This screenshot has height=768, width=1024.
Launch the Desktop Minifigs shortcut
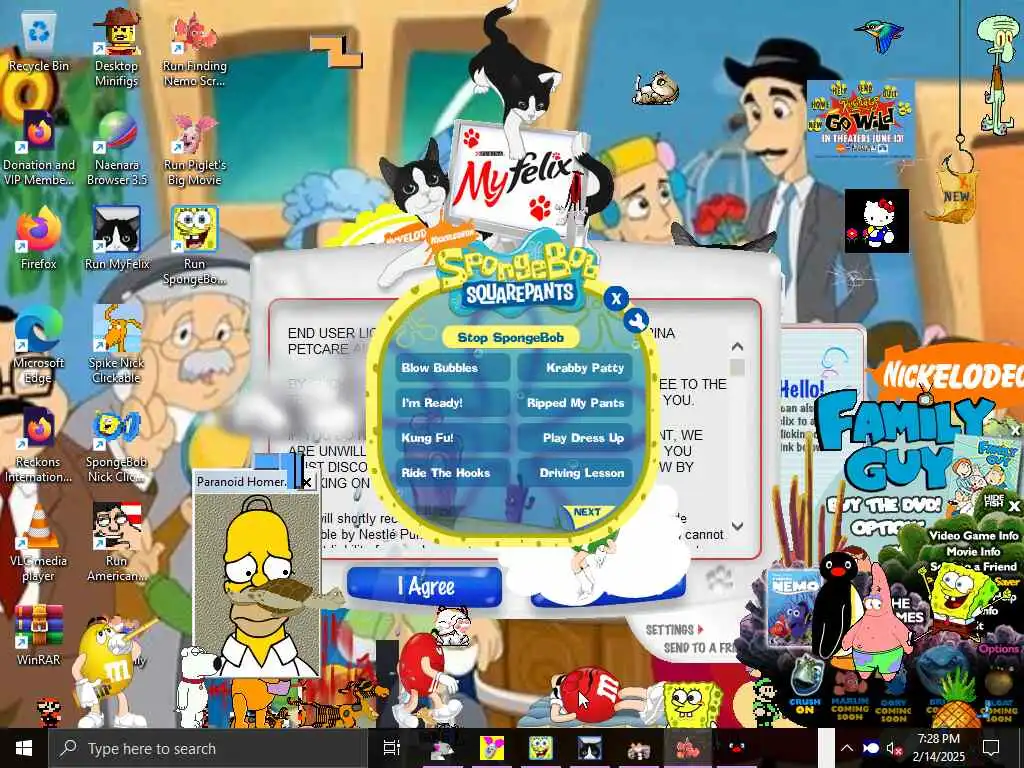pos(116,47)
